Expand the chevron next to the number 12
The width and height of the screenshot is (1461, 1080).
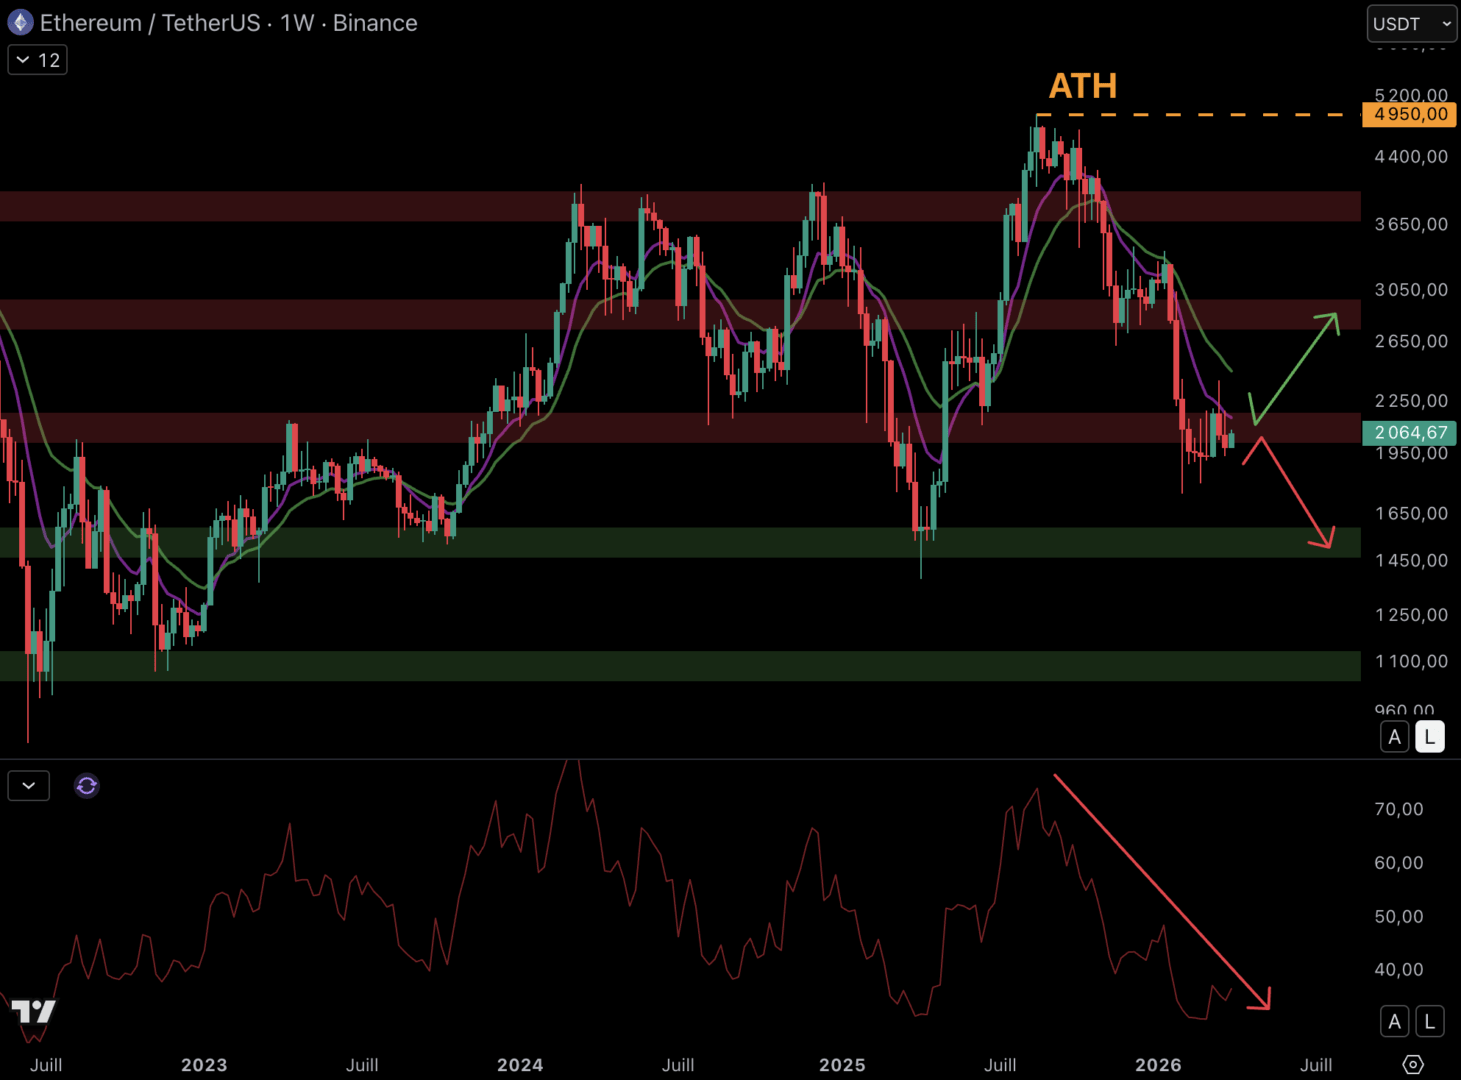tap(23, 60)
